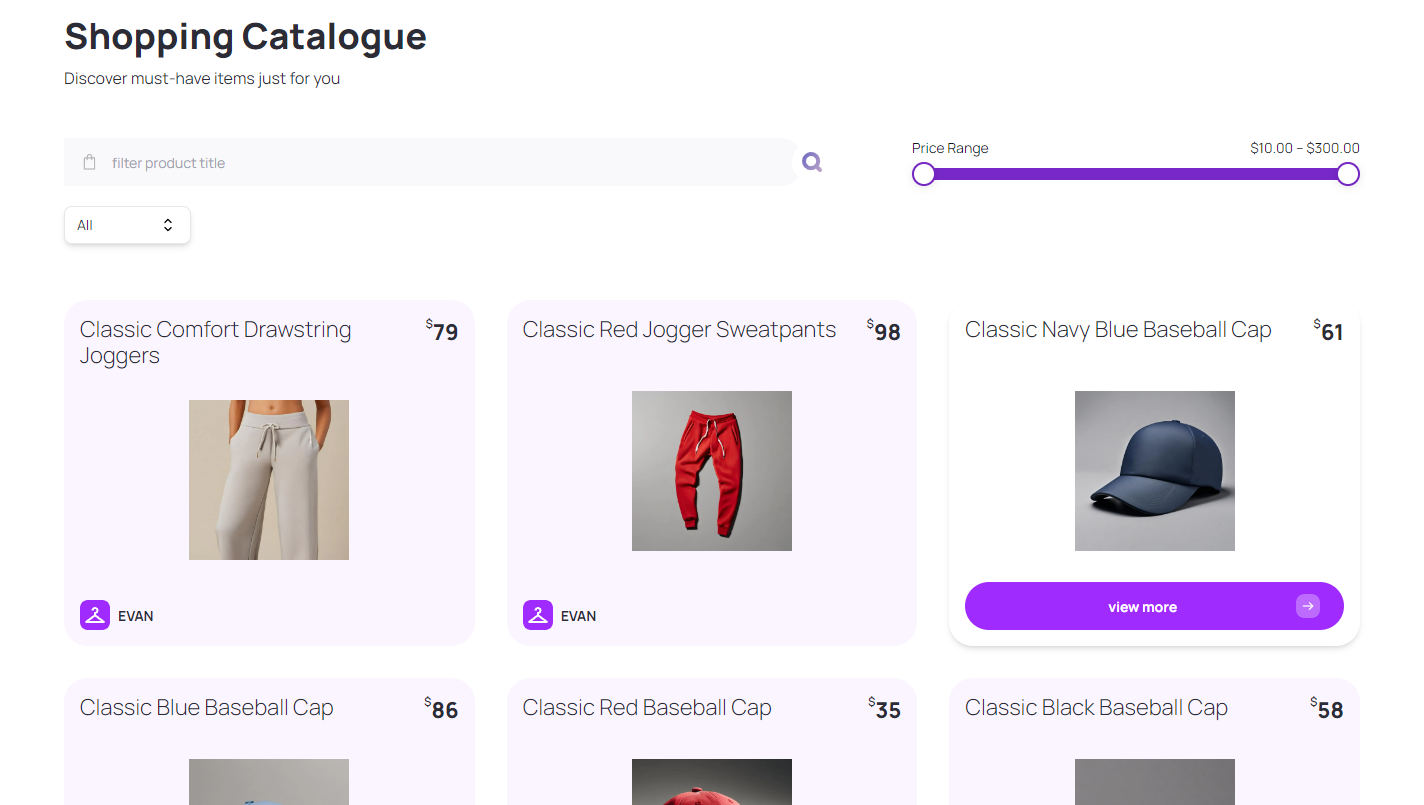Screen dimensions: 1424x805
Task: Open Classic Blue Baseball Cap product card
Action: [x=206, y=708]
